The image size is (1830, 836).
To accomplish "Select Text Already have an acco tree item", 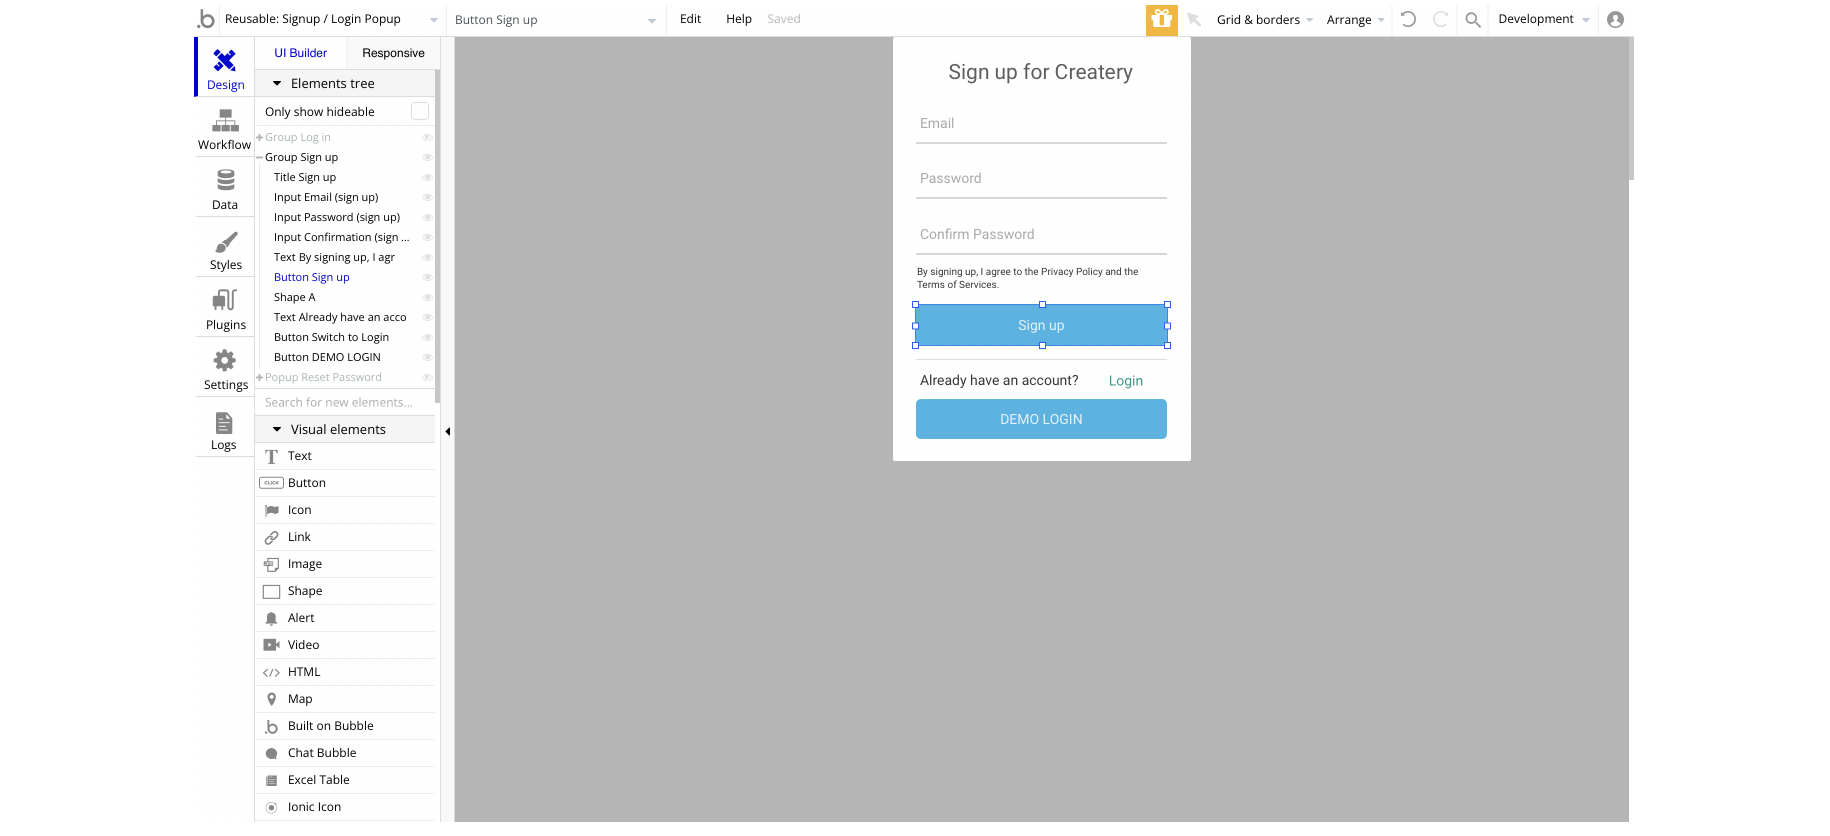I will tap(340, 317).
